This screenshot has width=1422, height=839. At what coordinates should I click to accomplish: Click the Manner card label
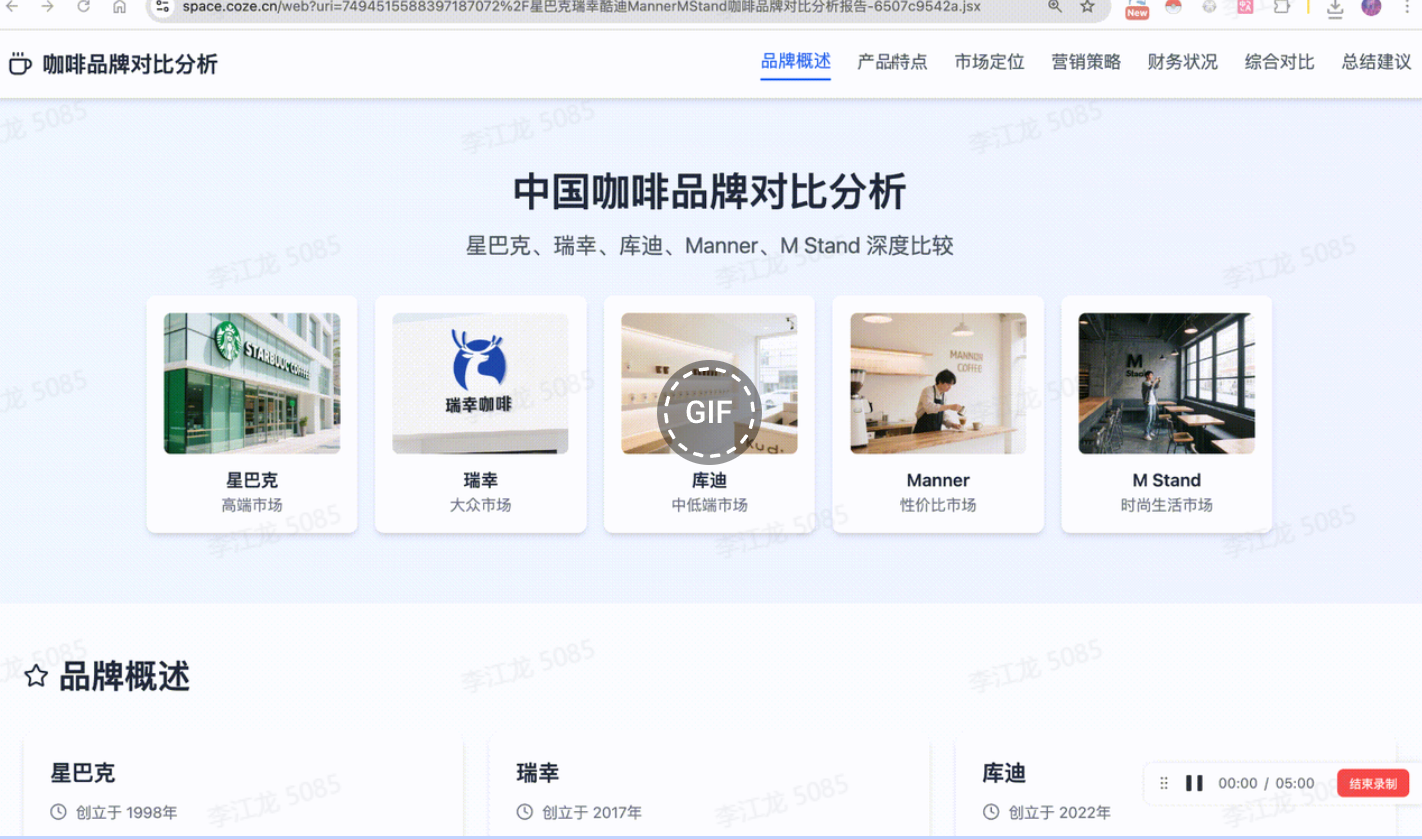click(x=938, y=480)
